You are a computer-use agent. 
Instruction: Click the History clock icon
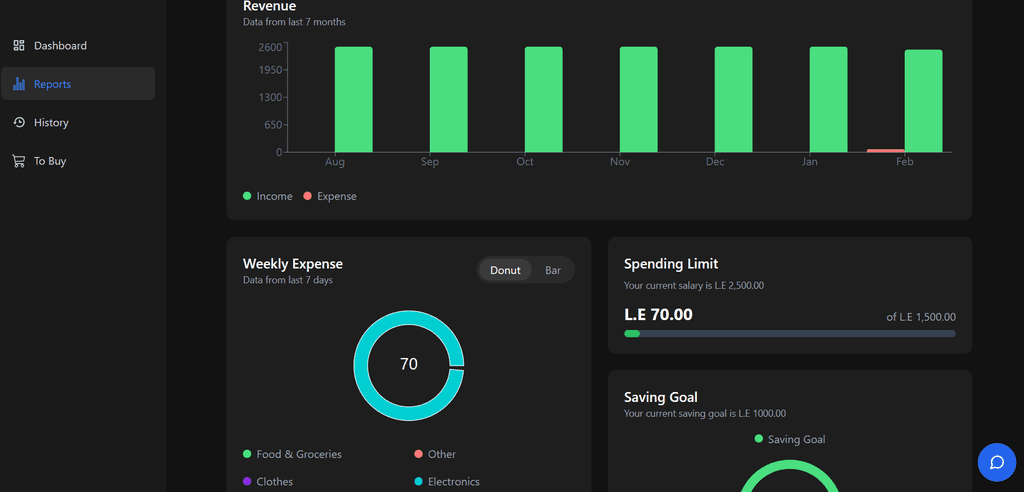(18, 122)
